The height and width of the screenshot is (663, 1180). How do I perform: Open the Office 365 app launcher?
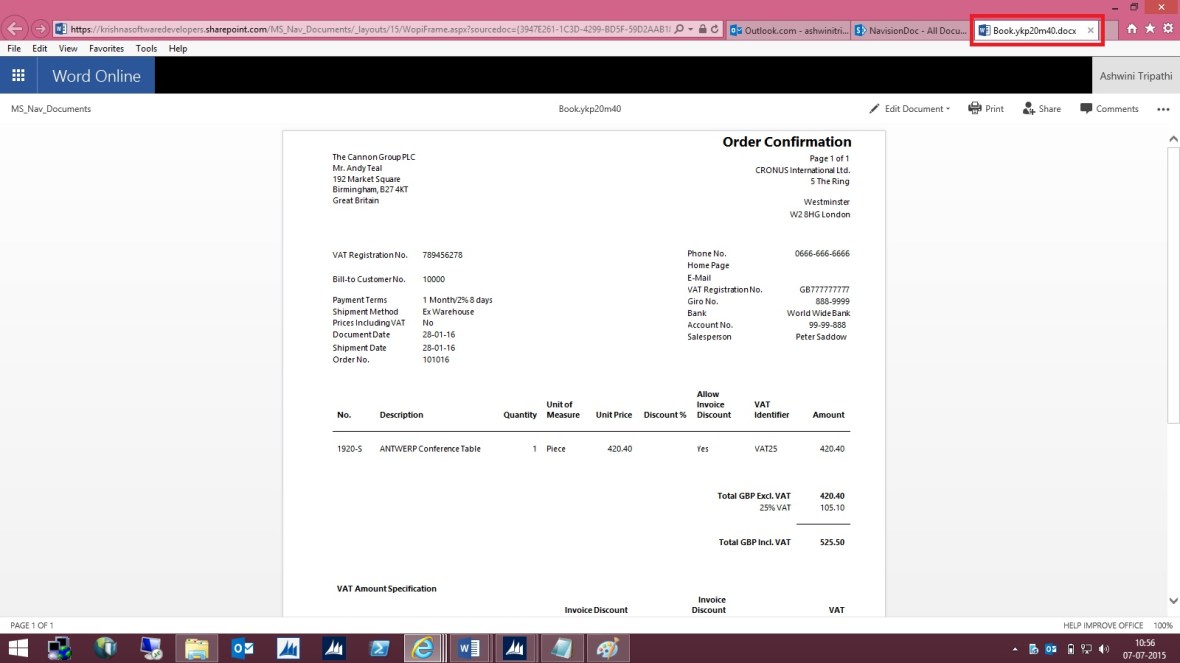[x=18, y=75]
